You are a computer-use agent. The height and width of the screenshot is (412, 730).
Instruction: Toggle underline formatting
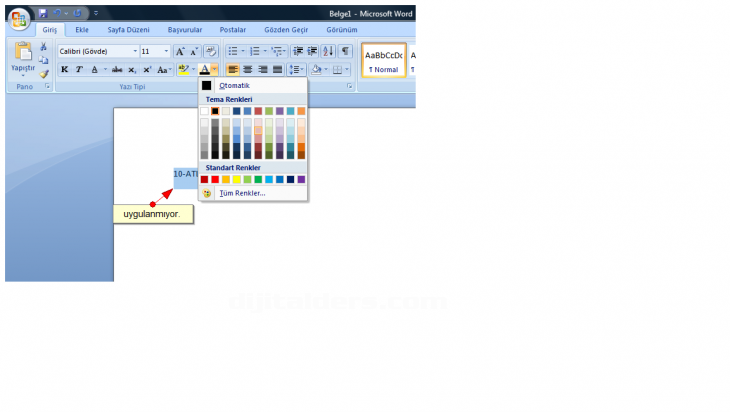pos(95,69)
